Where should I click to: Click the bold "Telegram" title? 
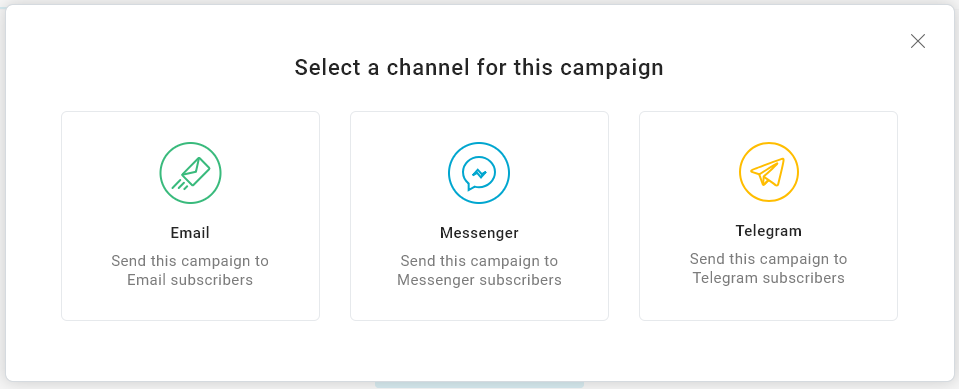(768, 231)
